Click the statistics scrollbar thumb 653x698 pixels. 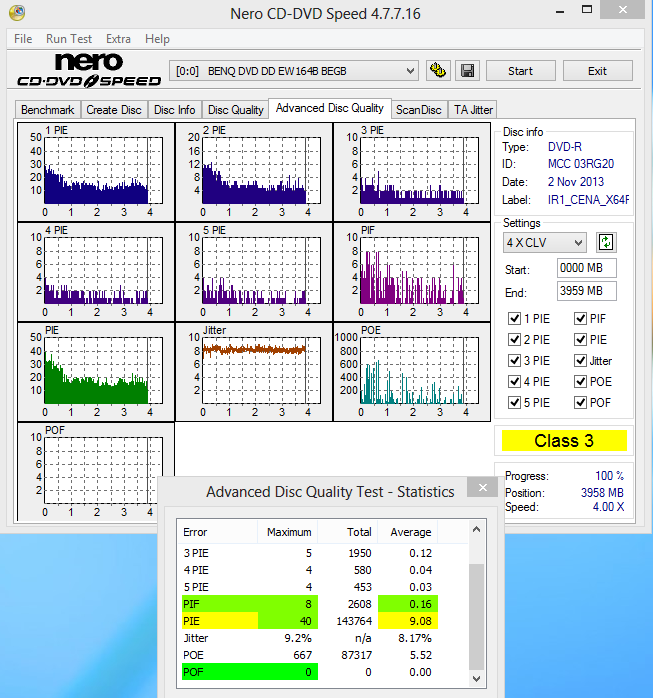point(476,617)
